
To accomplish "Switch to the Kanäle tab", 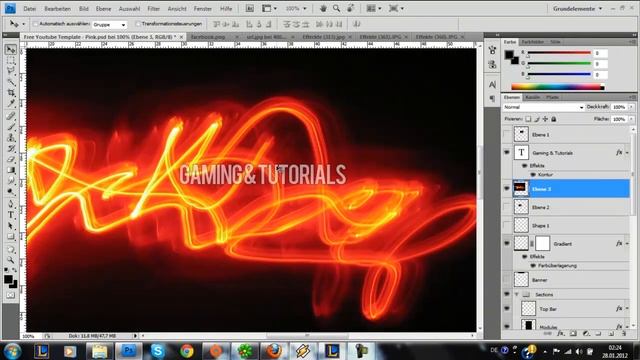I will click(533, 97).
